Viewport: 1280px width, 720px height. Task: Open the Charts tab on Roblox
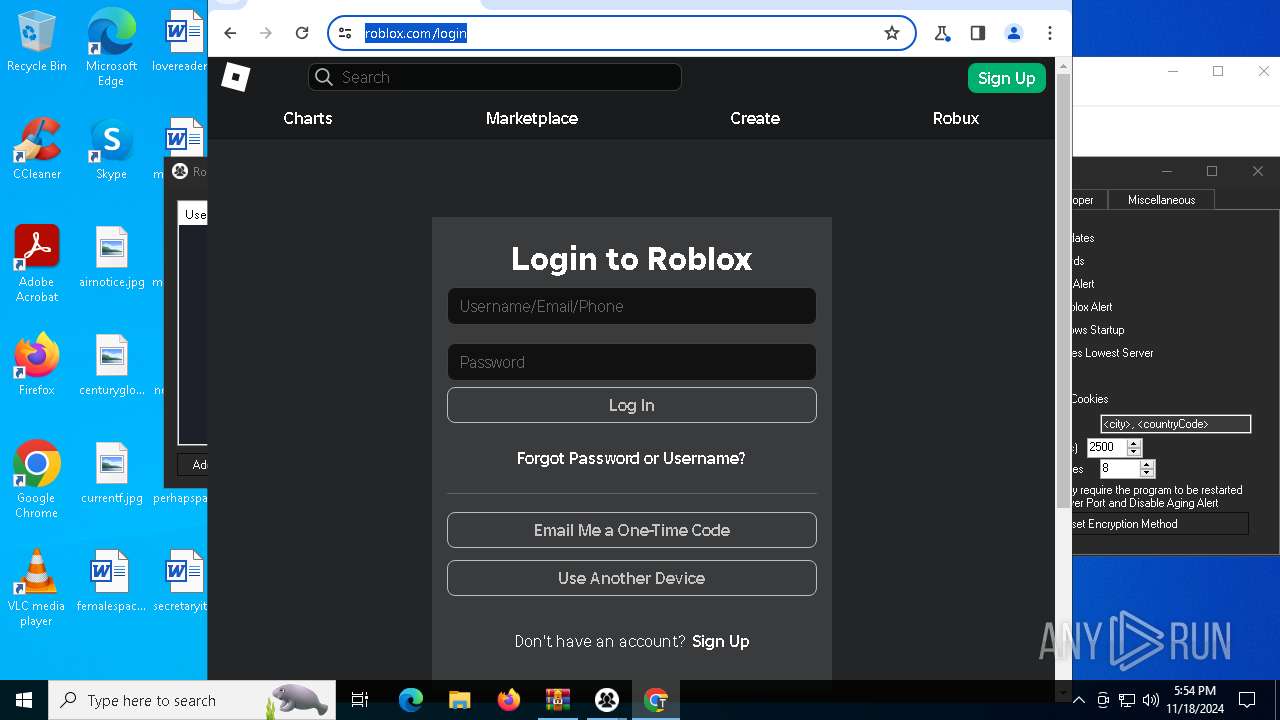(x=307, y=118)
